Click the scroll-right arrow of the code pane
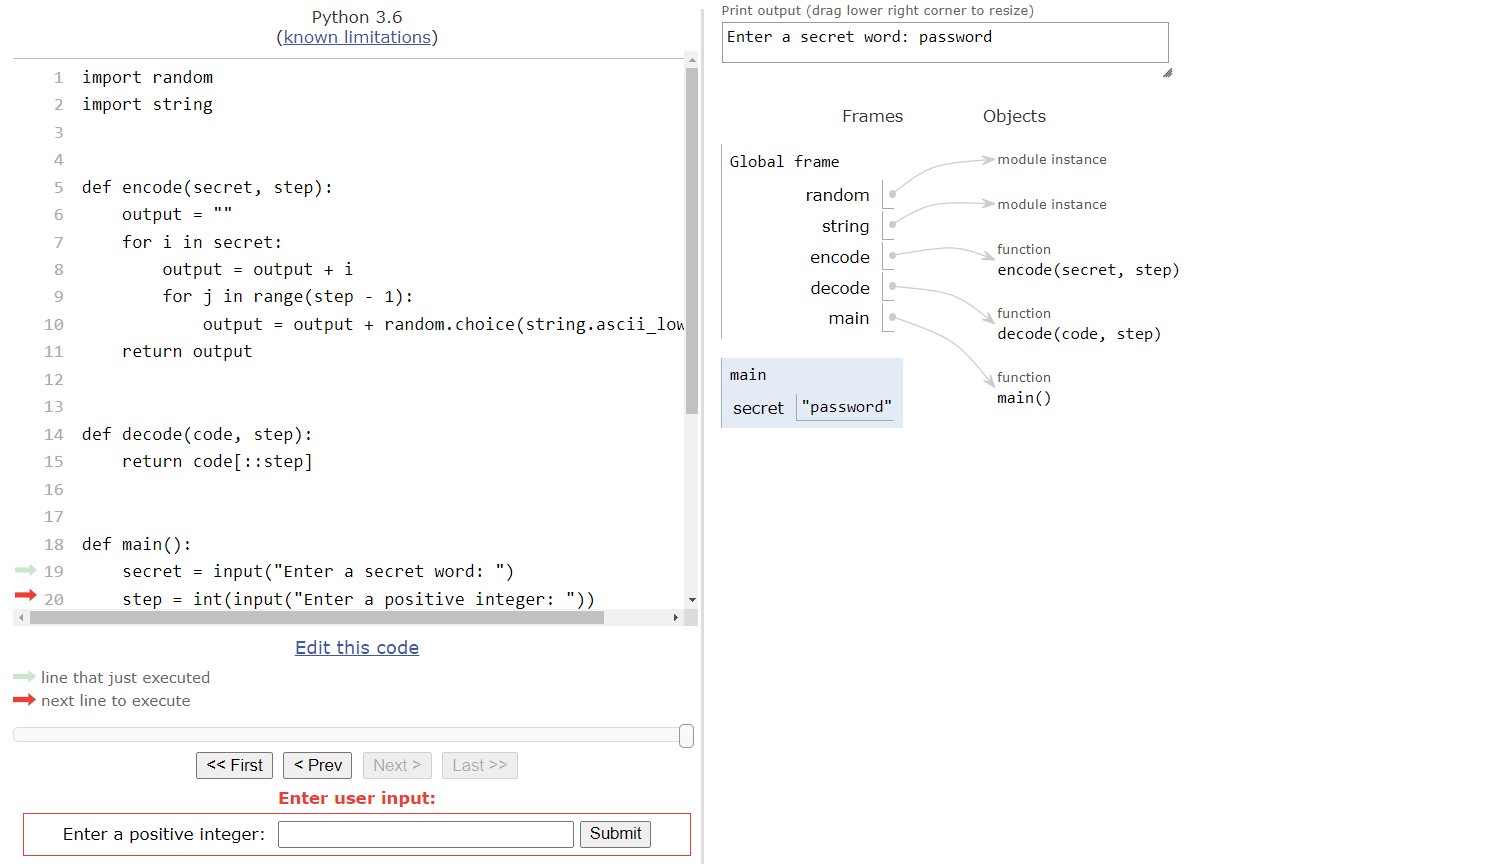 point(676,618)
